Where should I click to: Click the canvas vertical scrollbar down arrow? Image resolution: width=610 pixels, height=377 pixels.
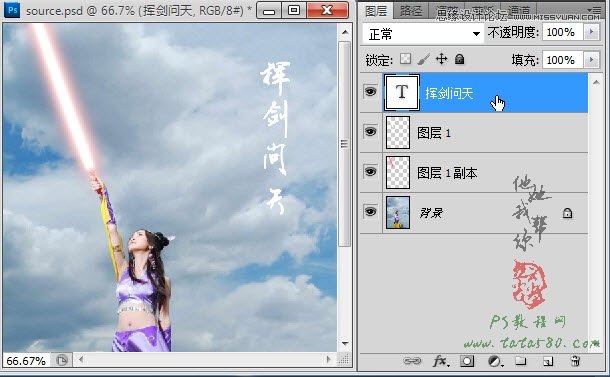(345, 344)
